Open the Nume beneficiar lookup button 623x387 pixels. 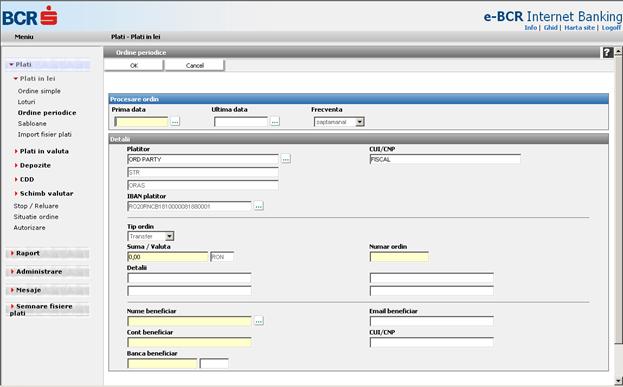tap(259, 321)
